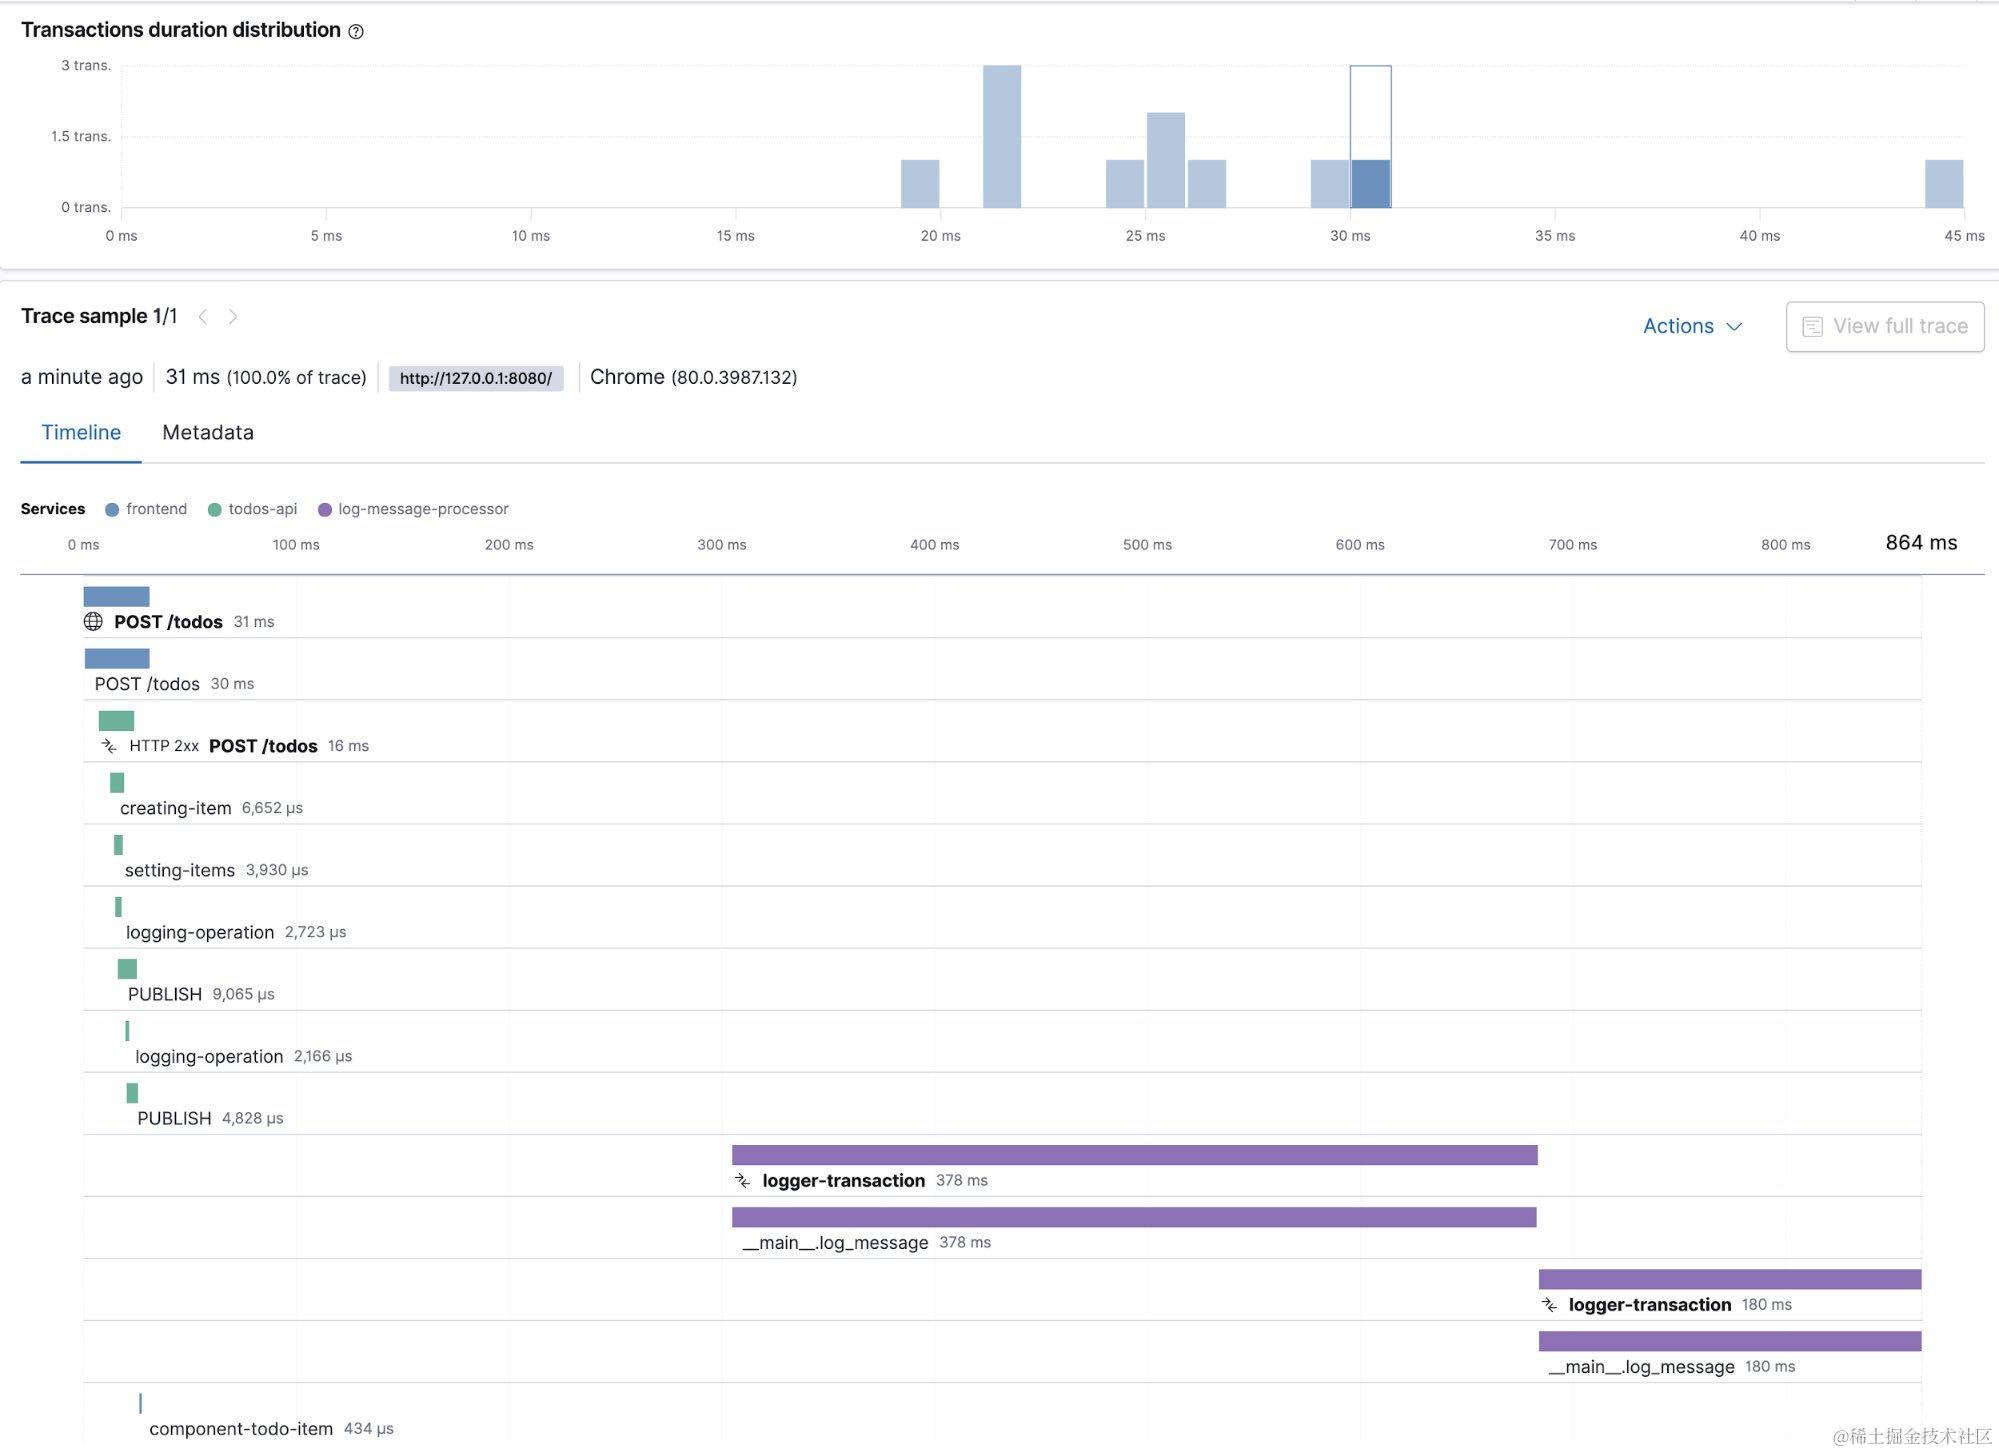Click the View full trace document icon

[1812, 327]
